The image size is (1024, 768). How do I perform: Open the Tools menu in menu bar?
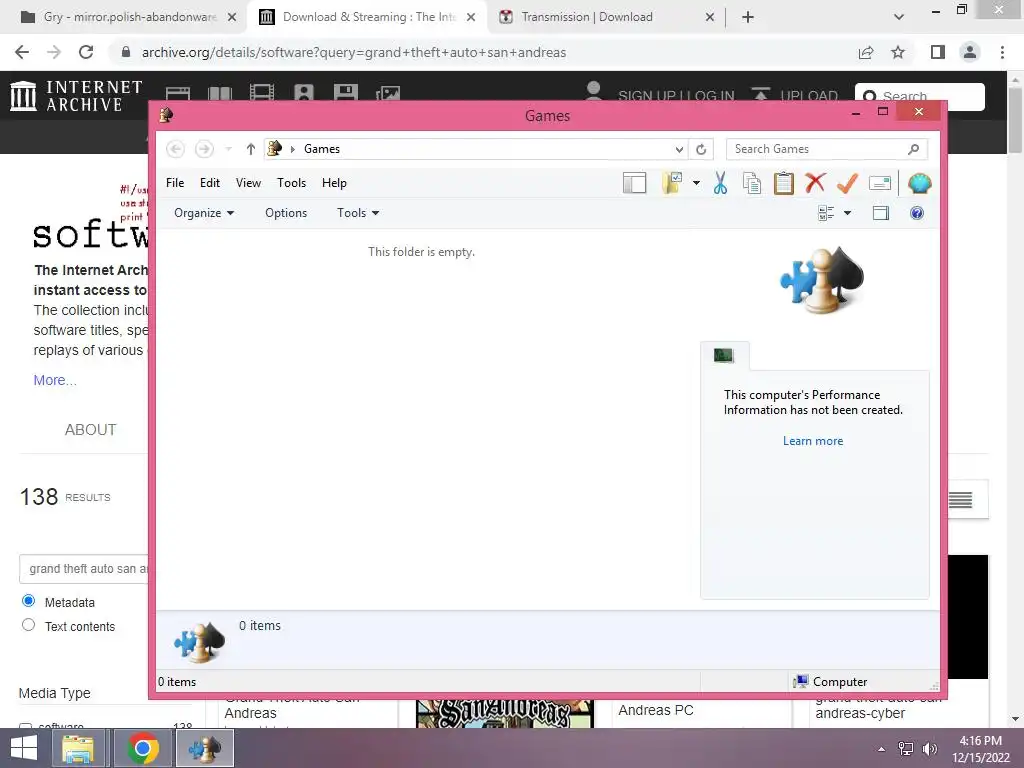pyautogui.click(x=291, y=183)
